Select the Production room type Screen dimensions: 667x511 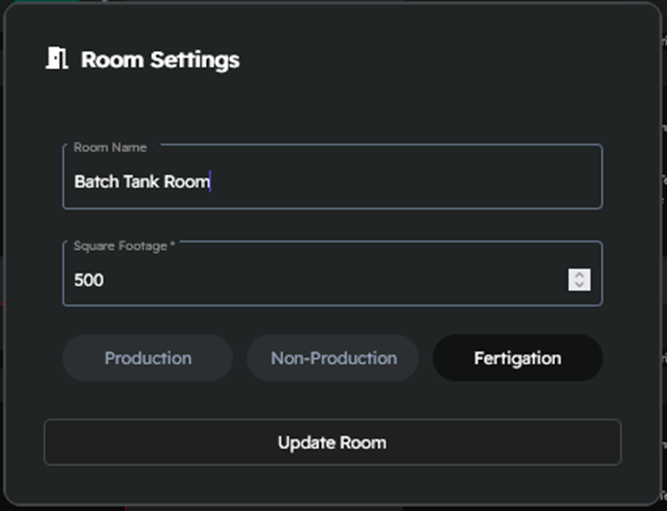(x=148, y=358)
